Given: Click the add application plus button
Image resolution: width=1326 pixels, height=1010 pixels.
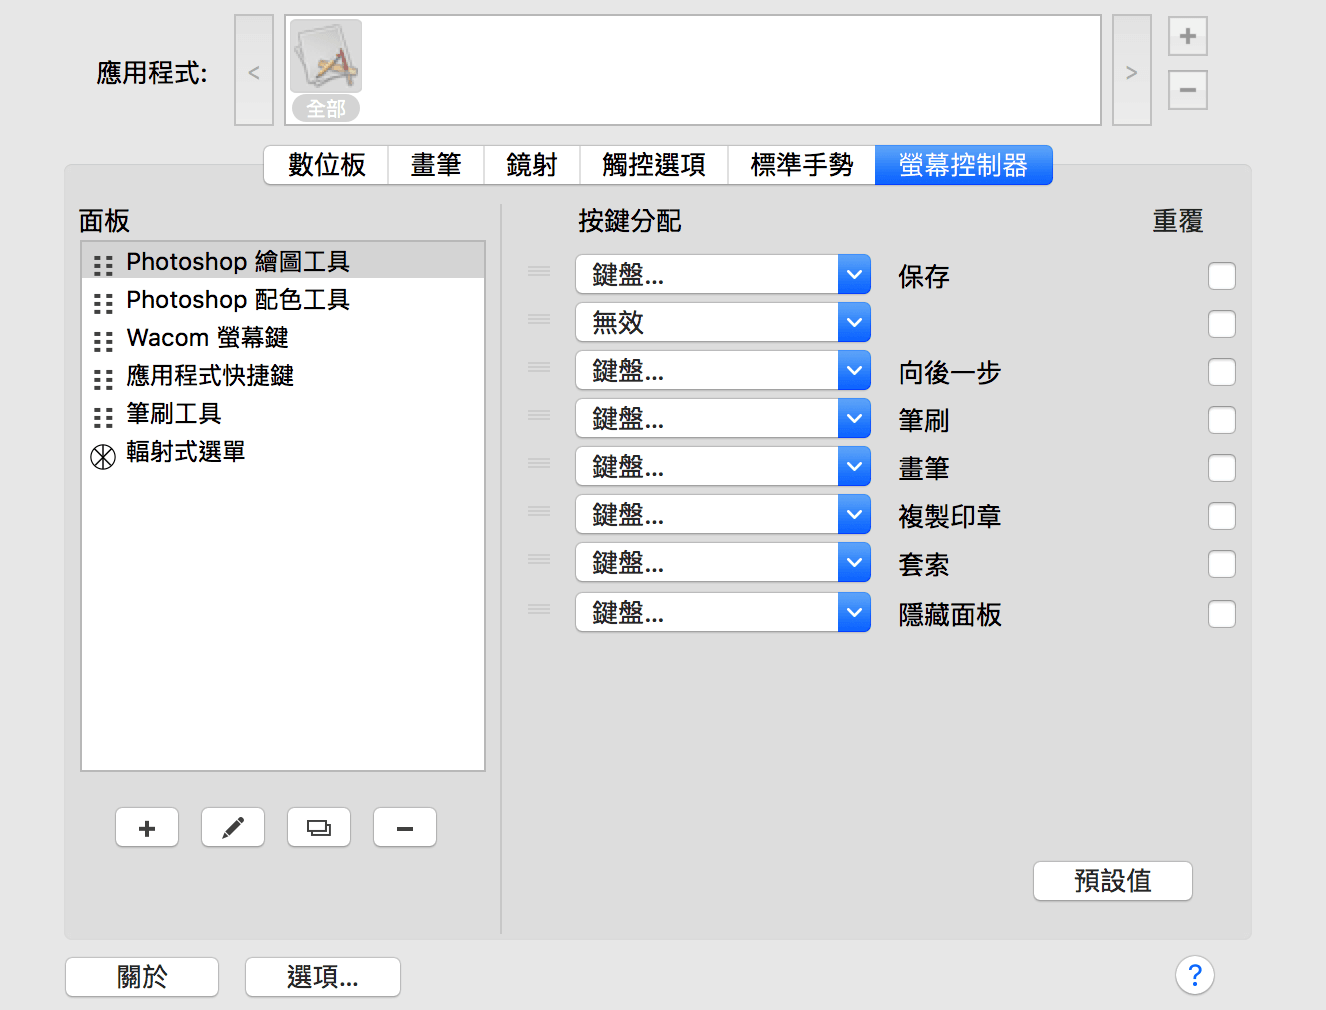Looking at the screenshot, I should [1188, 37].
